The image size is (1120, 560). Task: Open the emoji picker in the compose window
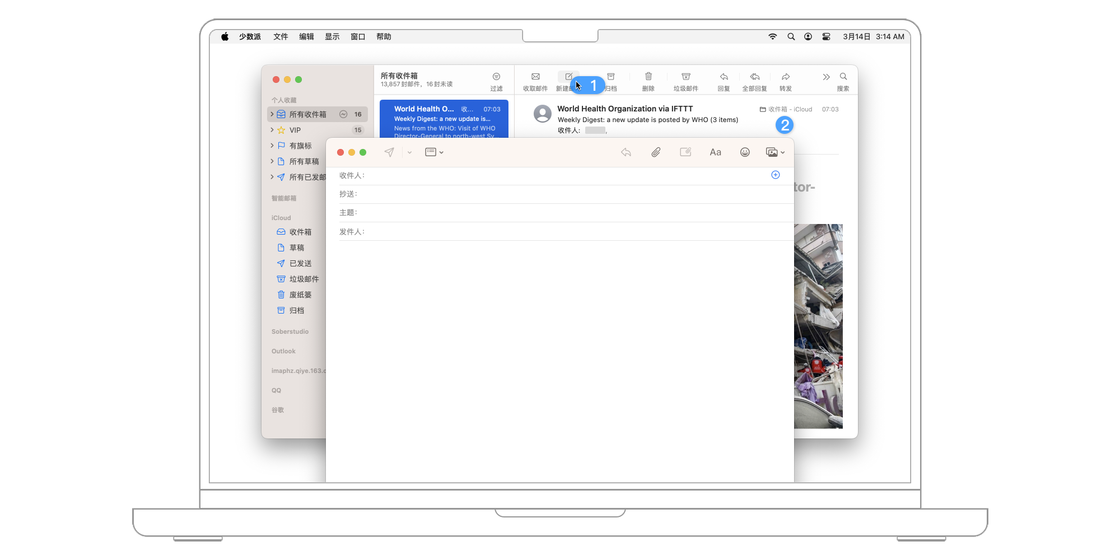point(745,152)
